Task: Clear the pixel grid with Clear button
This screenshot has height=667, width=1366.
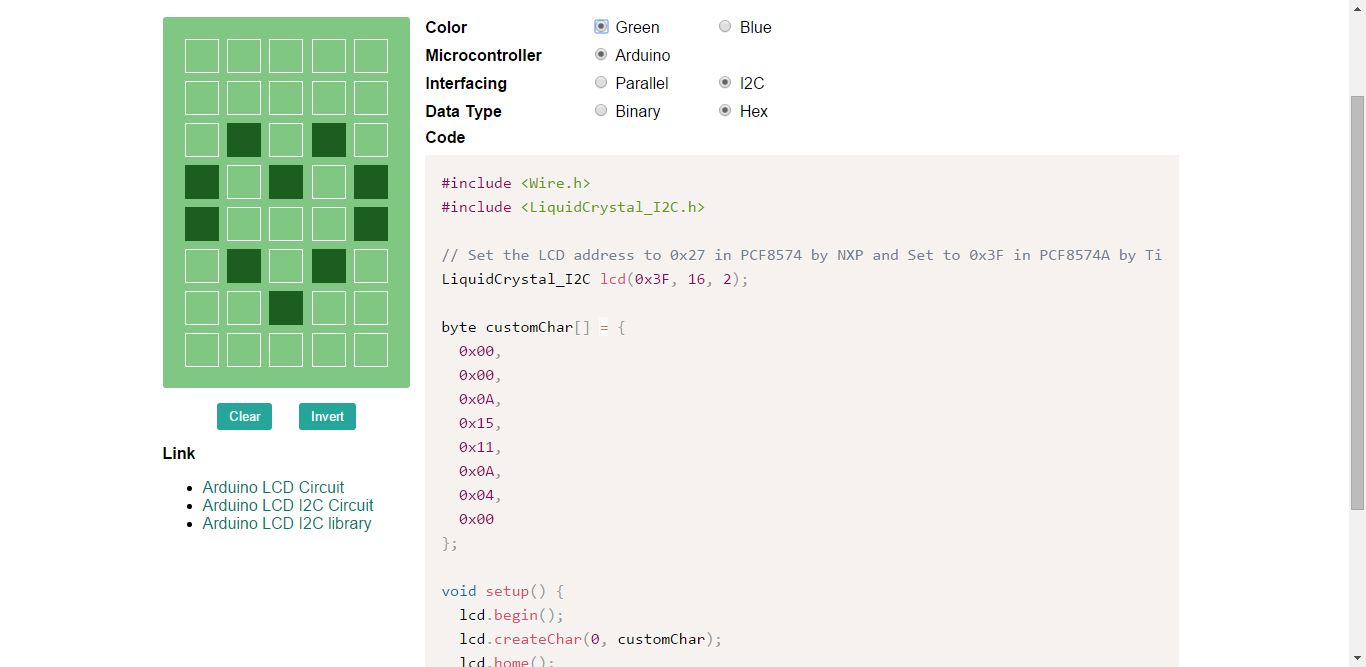Action: [244, 417]
